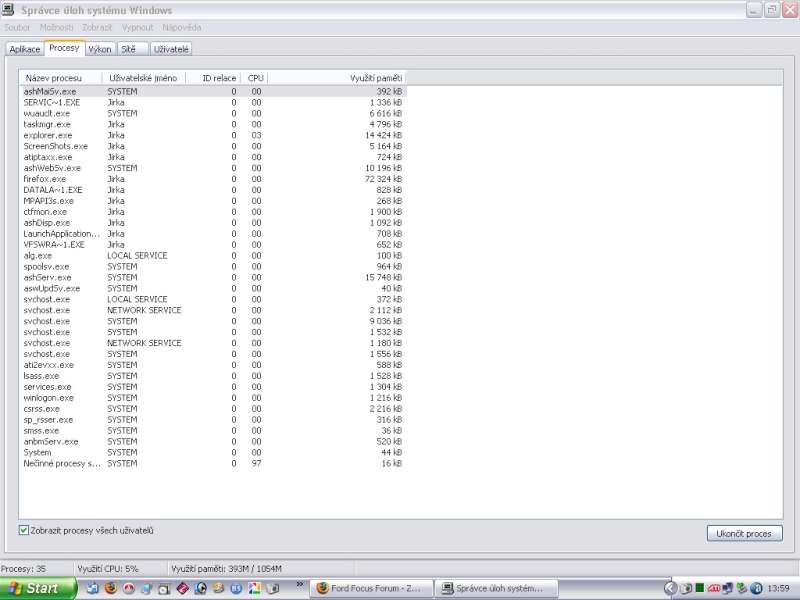The image size is (800, 600).
Task: Open the Aplikace tab
Action: [x=25, y=48]
